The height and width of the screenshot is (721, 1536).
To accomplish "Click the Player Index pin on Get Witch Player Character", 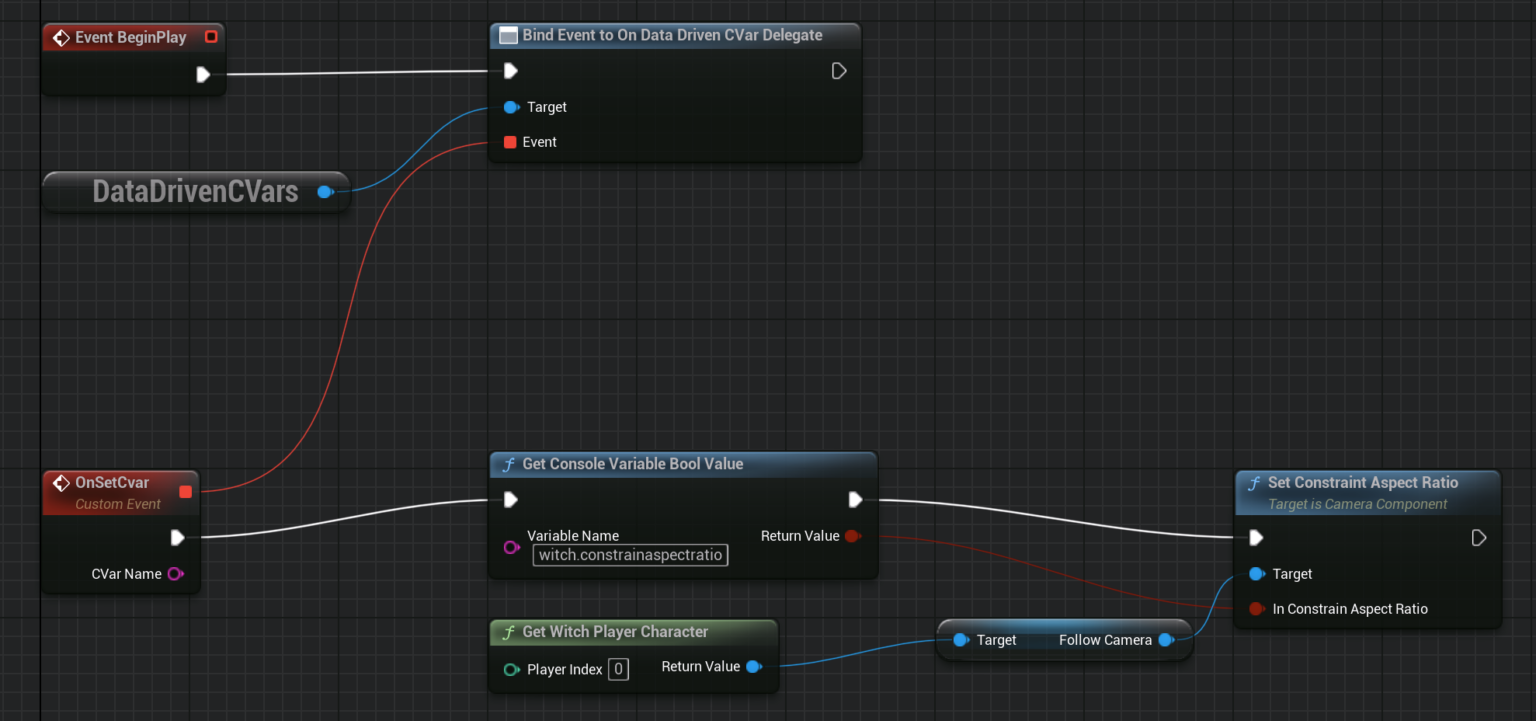I will point(511,669).
